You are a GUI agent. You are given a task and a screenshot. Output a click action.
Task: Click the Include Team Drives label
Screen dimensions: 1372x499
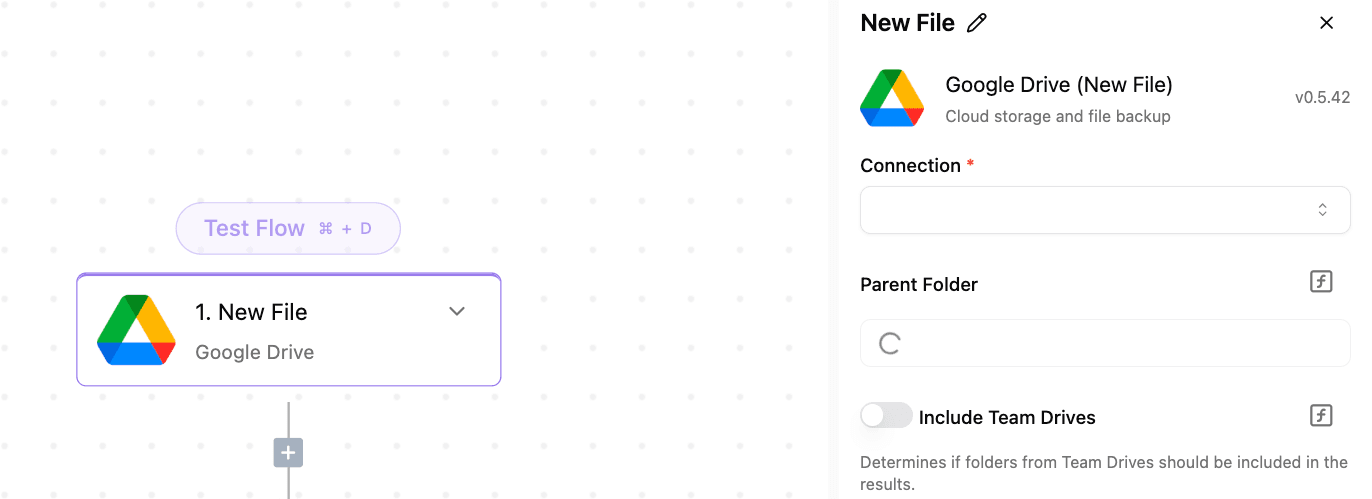[x=1007, y=418]
